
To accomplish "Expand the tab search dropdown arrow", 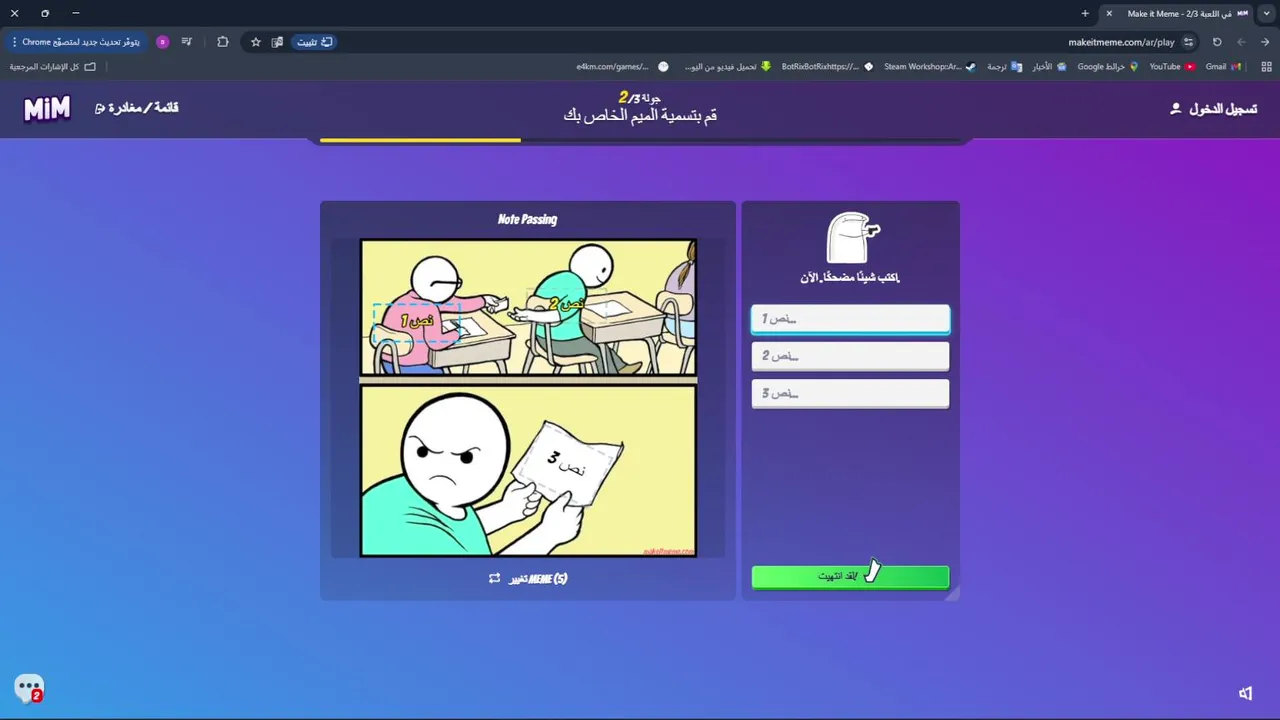I will (1266, 14).
